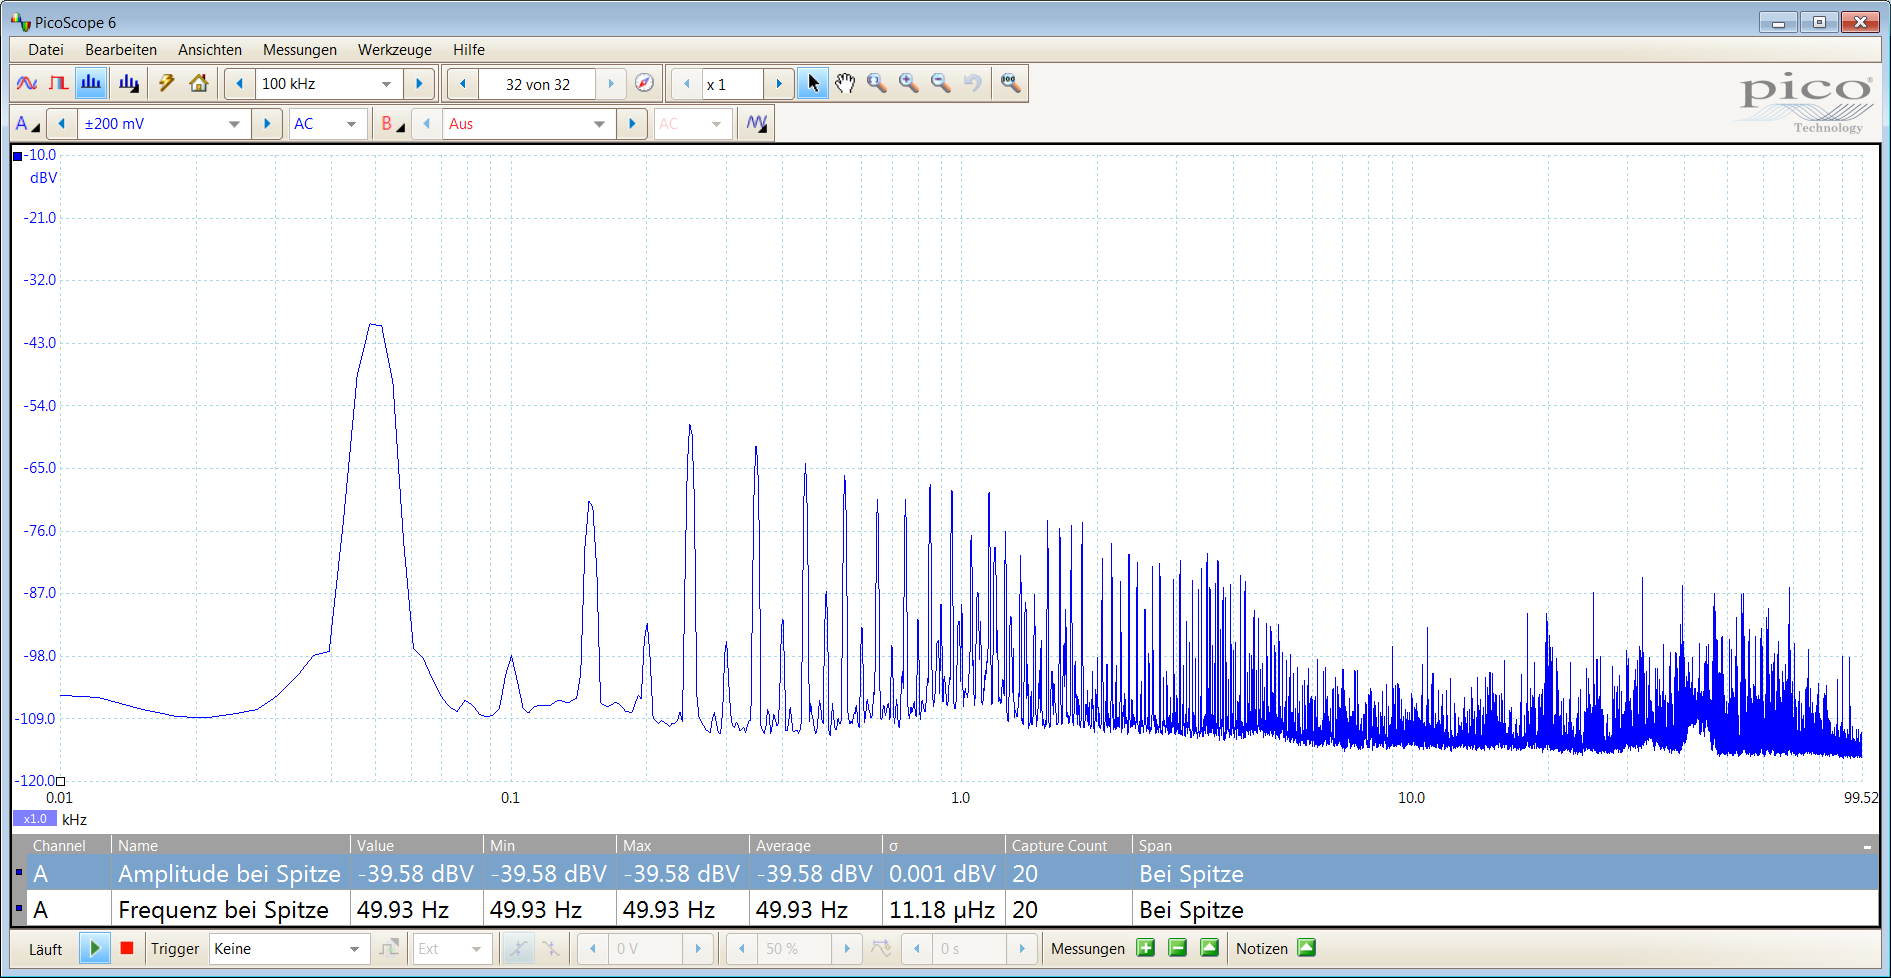Select zoom window tool
The width and height of the screenshot is (1891, 978).
click(877, 83)
